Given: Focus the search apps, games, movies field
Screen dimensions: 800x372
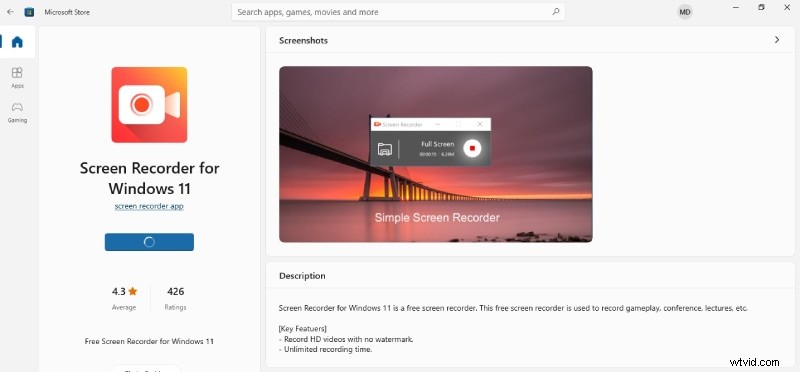Looking at the screenshot, I should pyautogui.click(x=398, y=12).
